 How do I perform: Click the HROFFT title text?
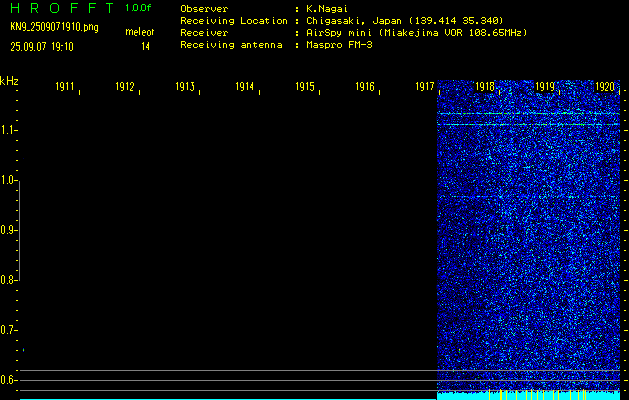click(62, 8)
